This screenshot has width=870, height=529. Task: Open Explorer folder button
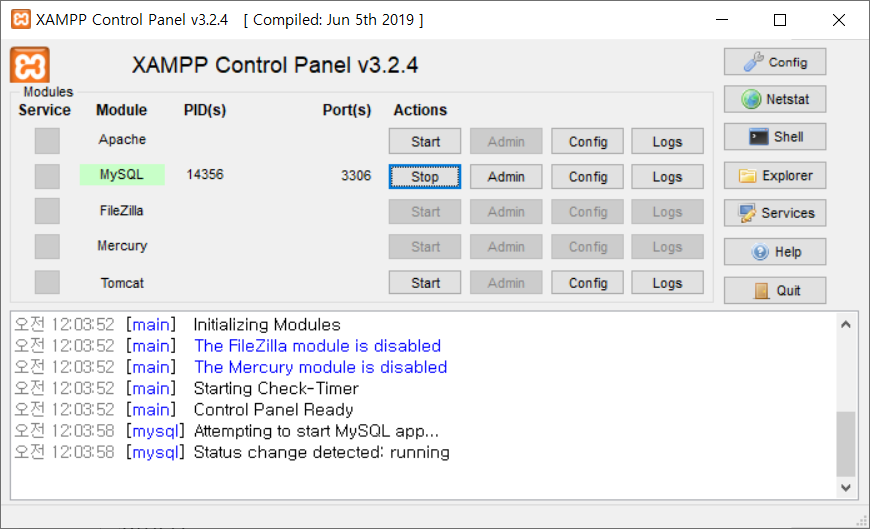click(775, 175)
